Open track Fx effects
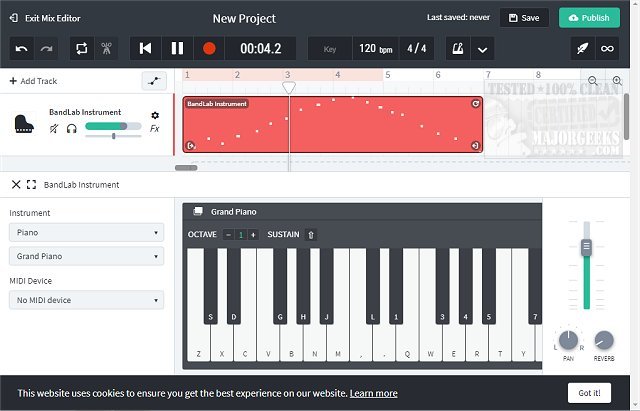This screenshot has height=411, width=640. (155, 129)
